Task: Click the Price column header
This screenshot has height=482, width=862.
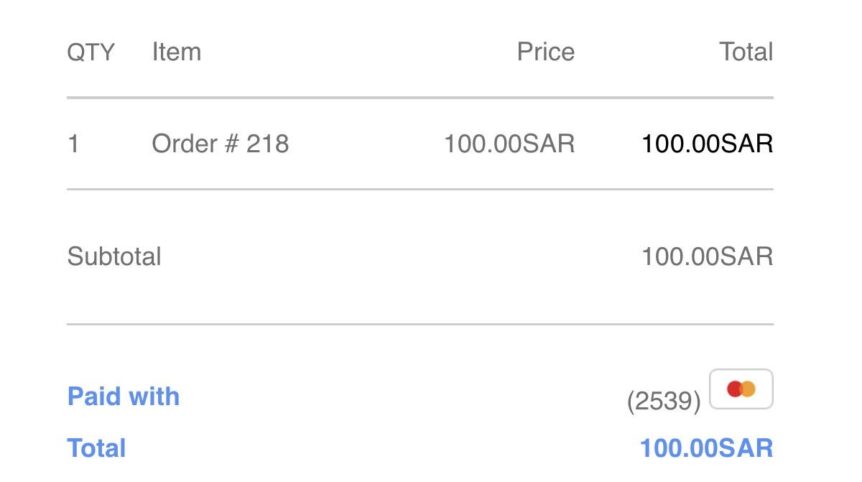Action: [x=545, y=52]
